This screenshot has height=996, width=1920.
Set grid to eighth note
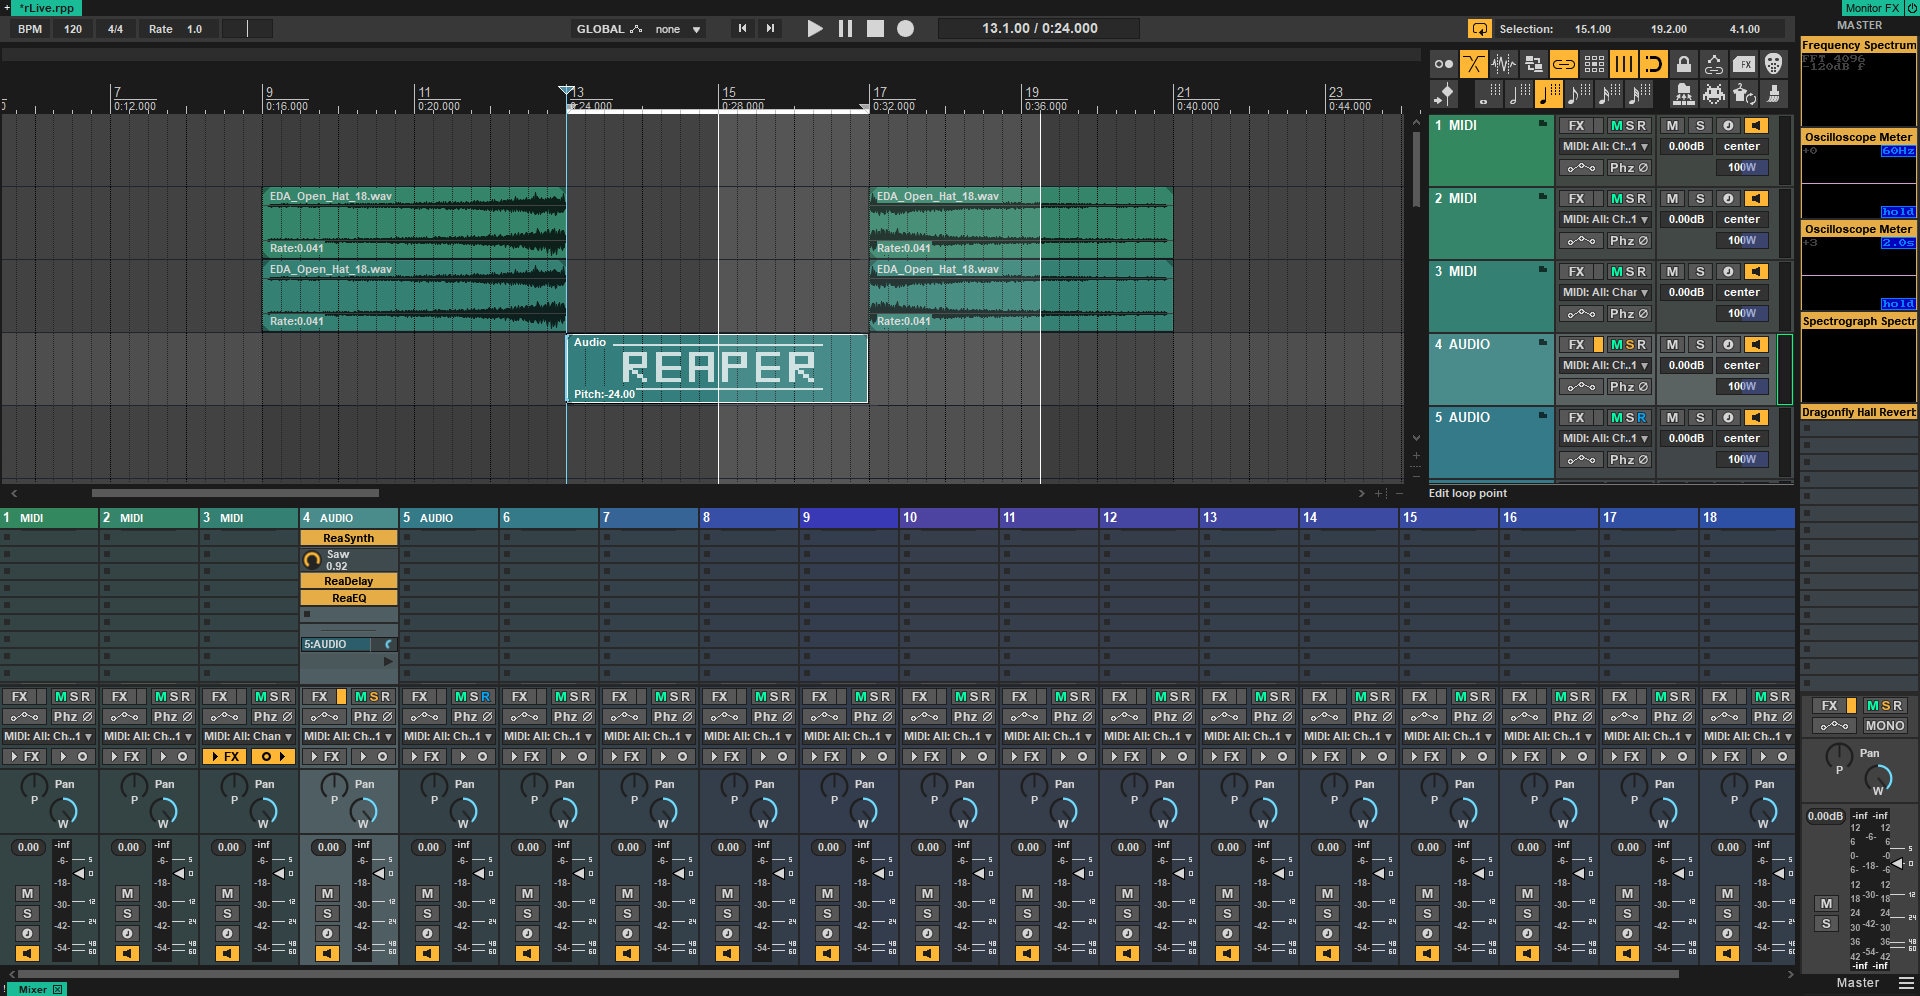tap(1579, 94)
